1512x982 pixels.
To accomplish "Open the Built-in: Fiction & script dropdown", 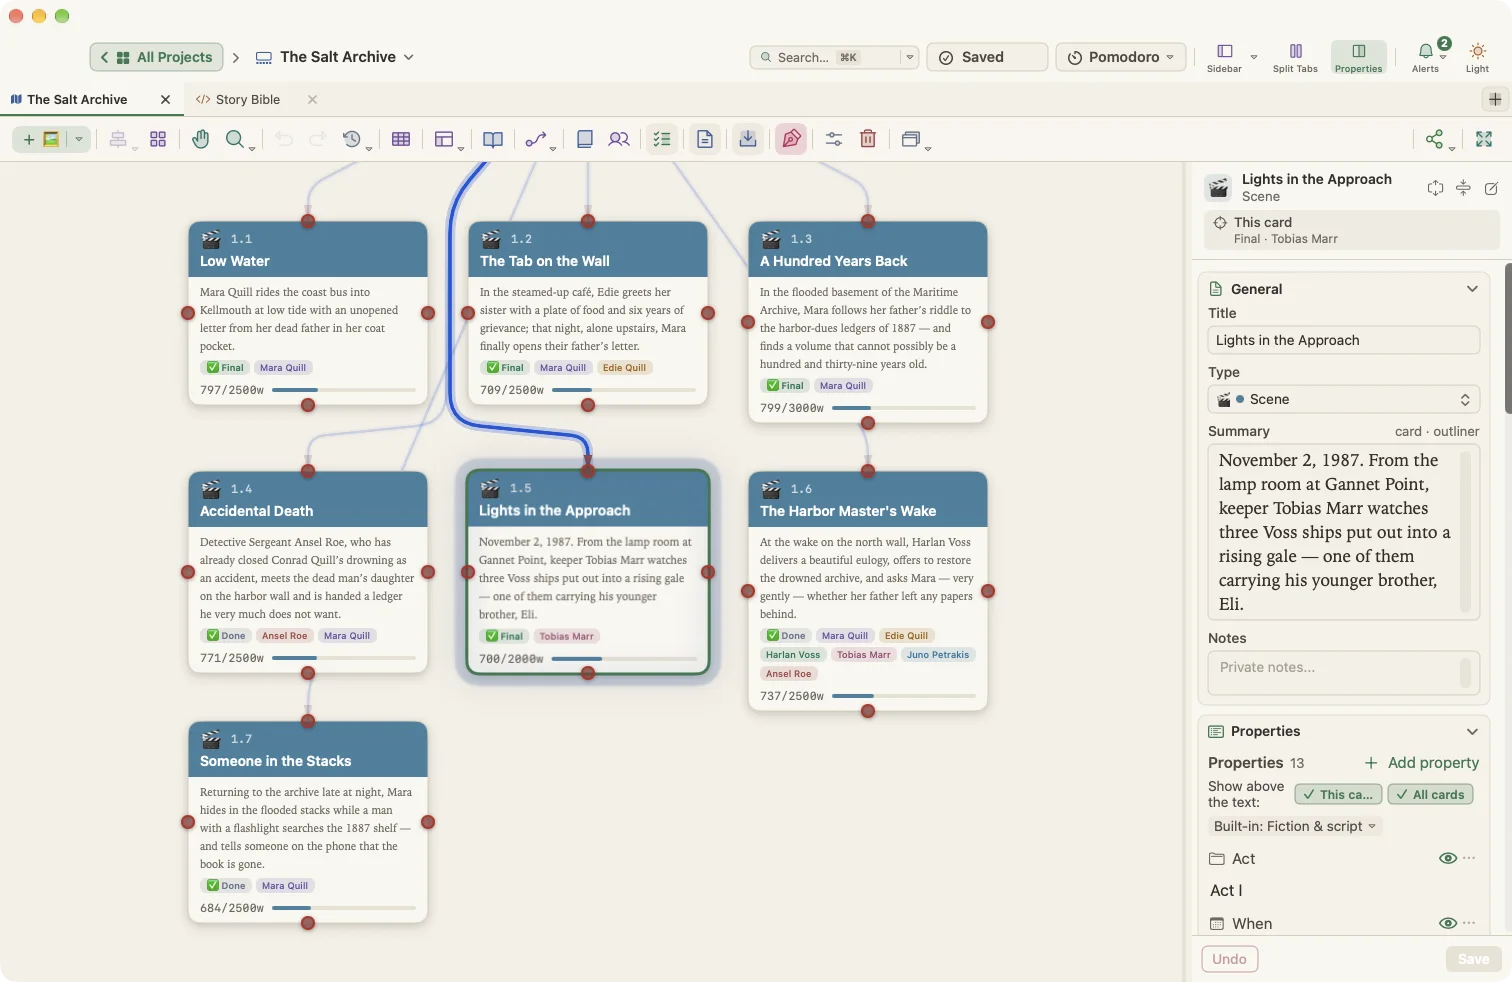I will (1295, 826).
